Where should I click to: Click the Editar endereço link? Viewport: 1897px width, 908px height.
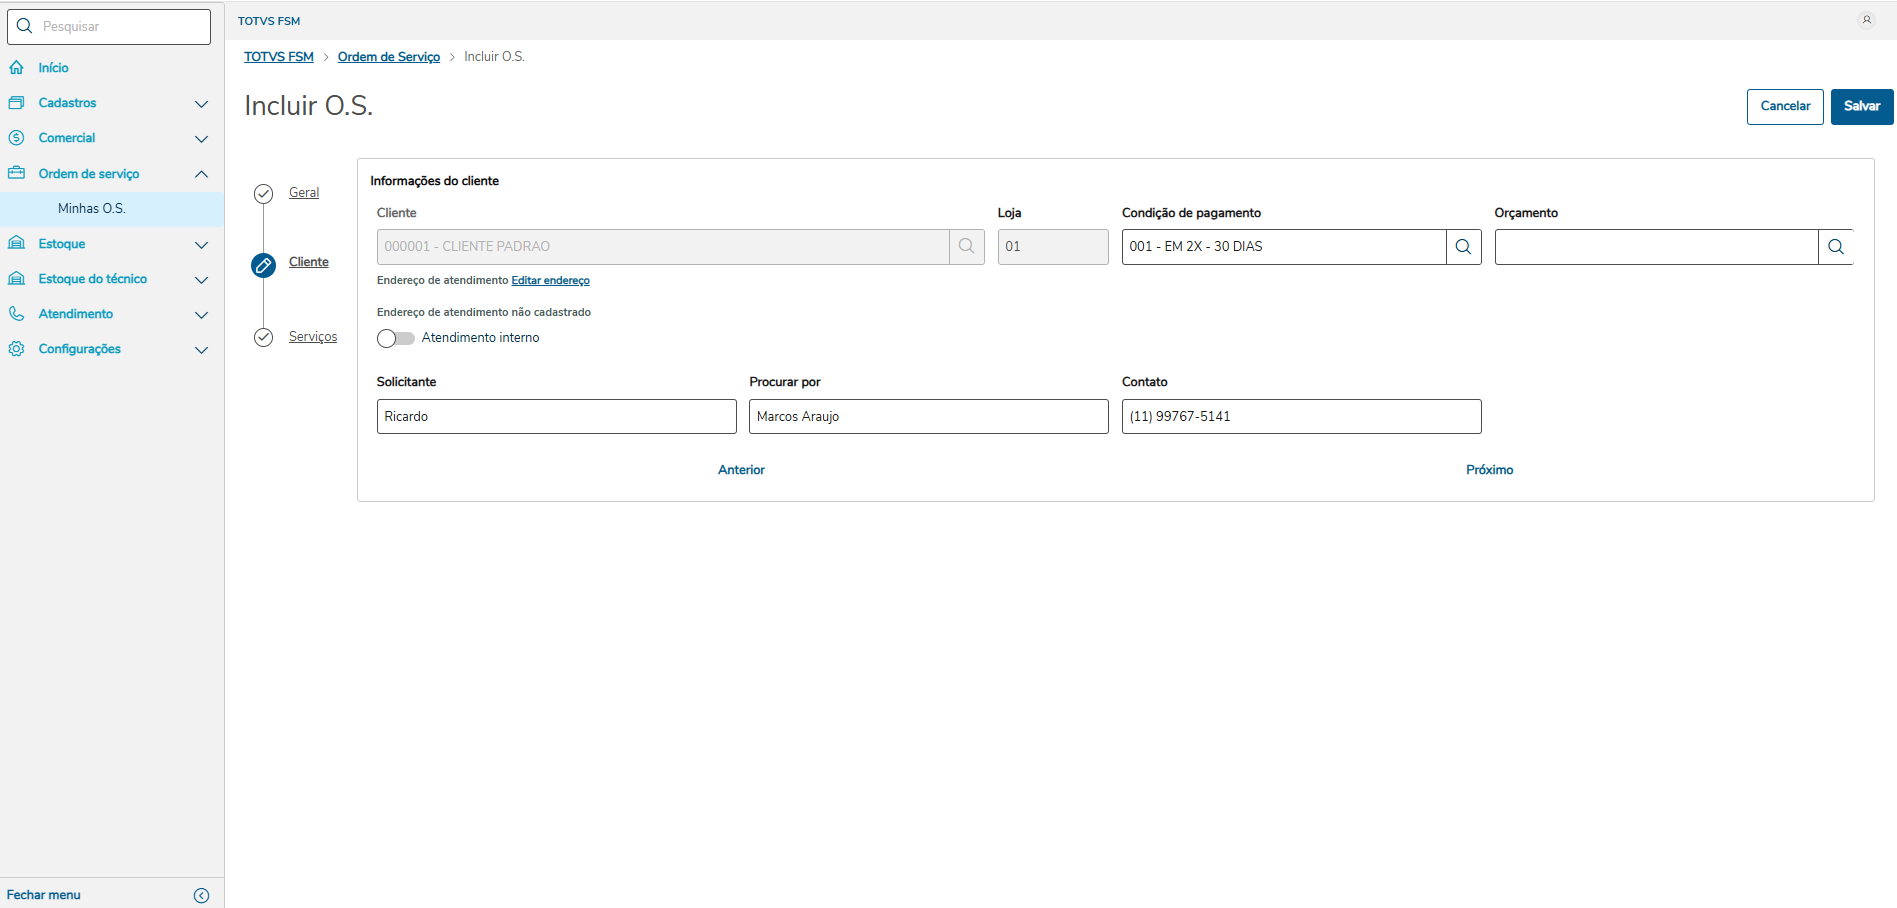point(550,281)
